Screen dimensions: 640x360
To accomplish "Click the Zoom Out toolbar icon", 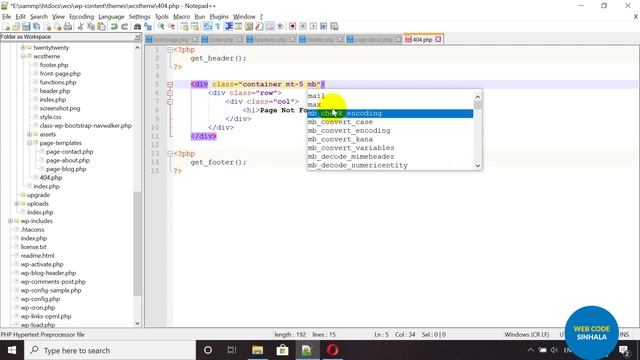I will 172,27.
